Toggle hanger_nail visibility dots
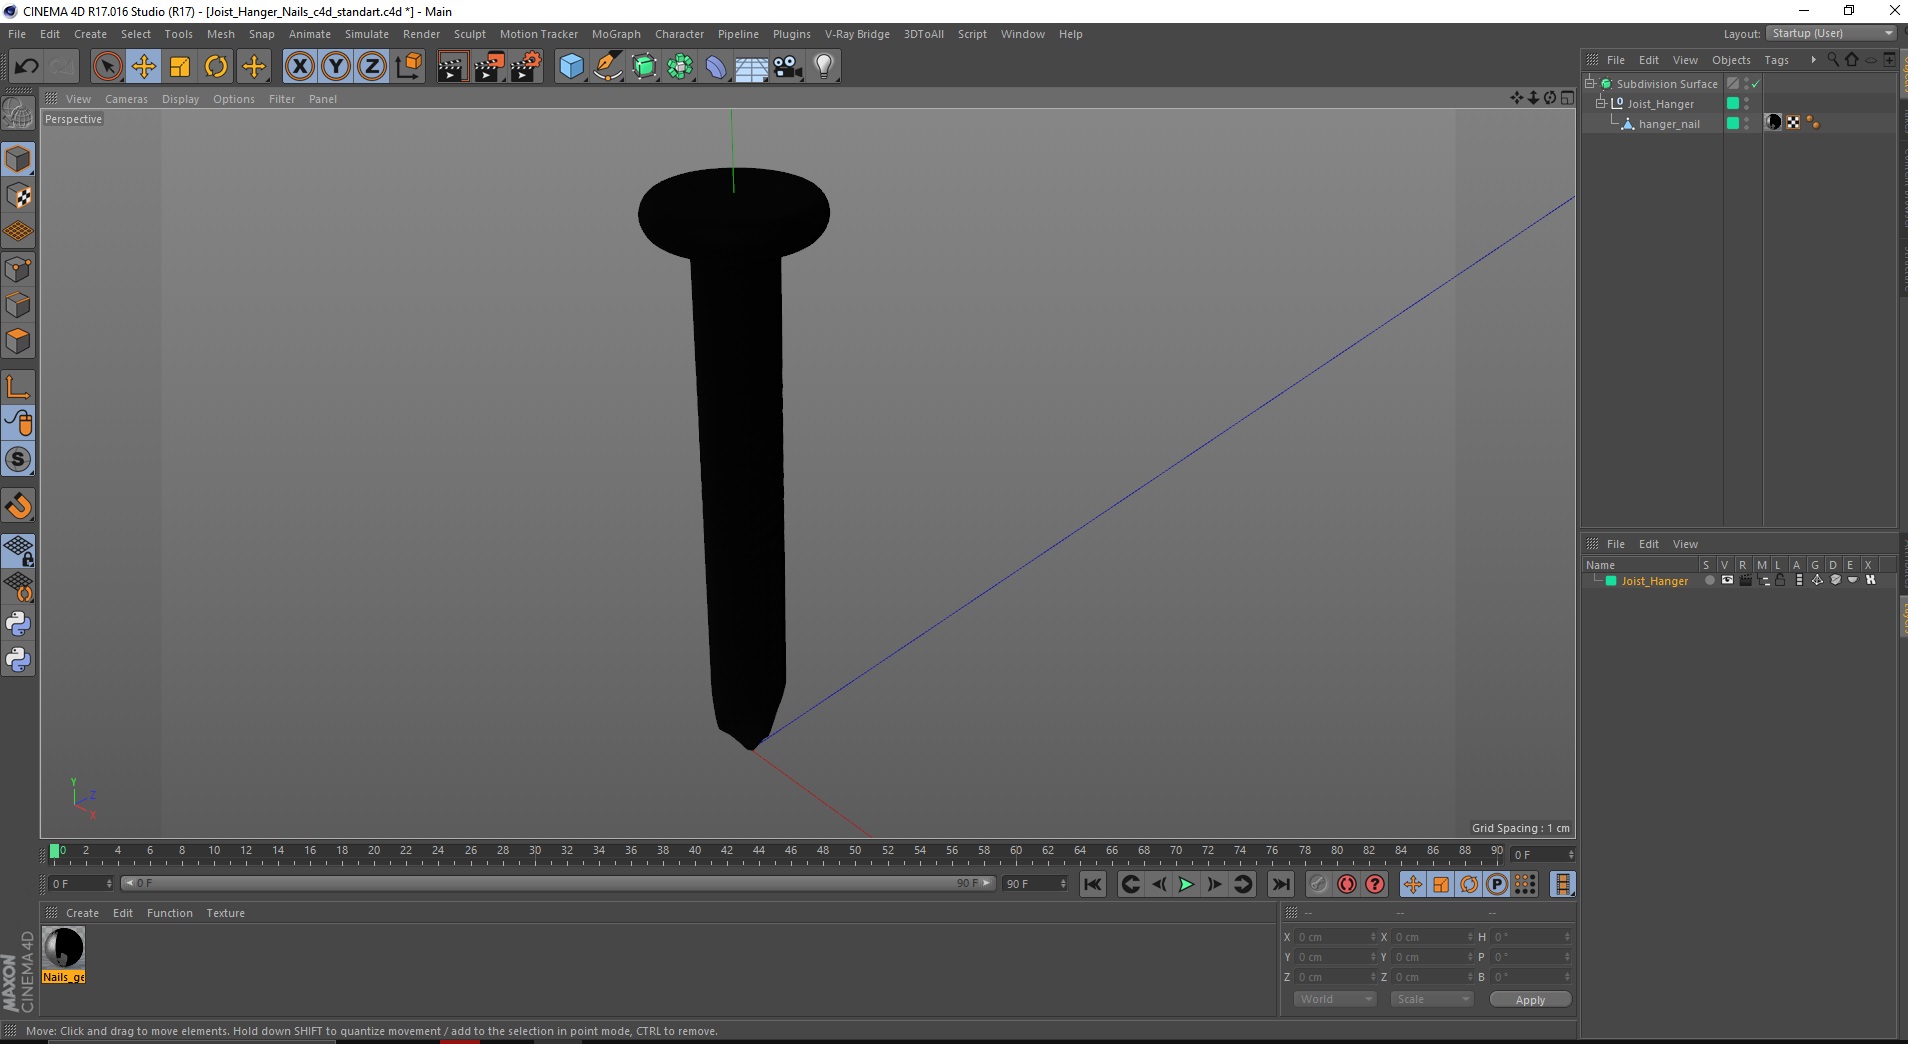 [x=1747, y=123]
